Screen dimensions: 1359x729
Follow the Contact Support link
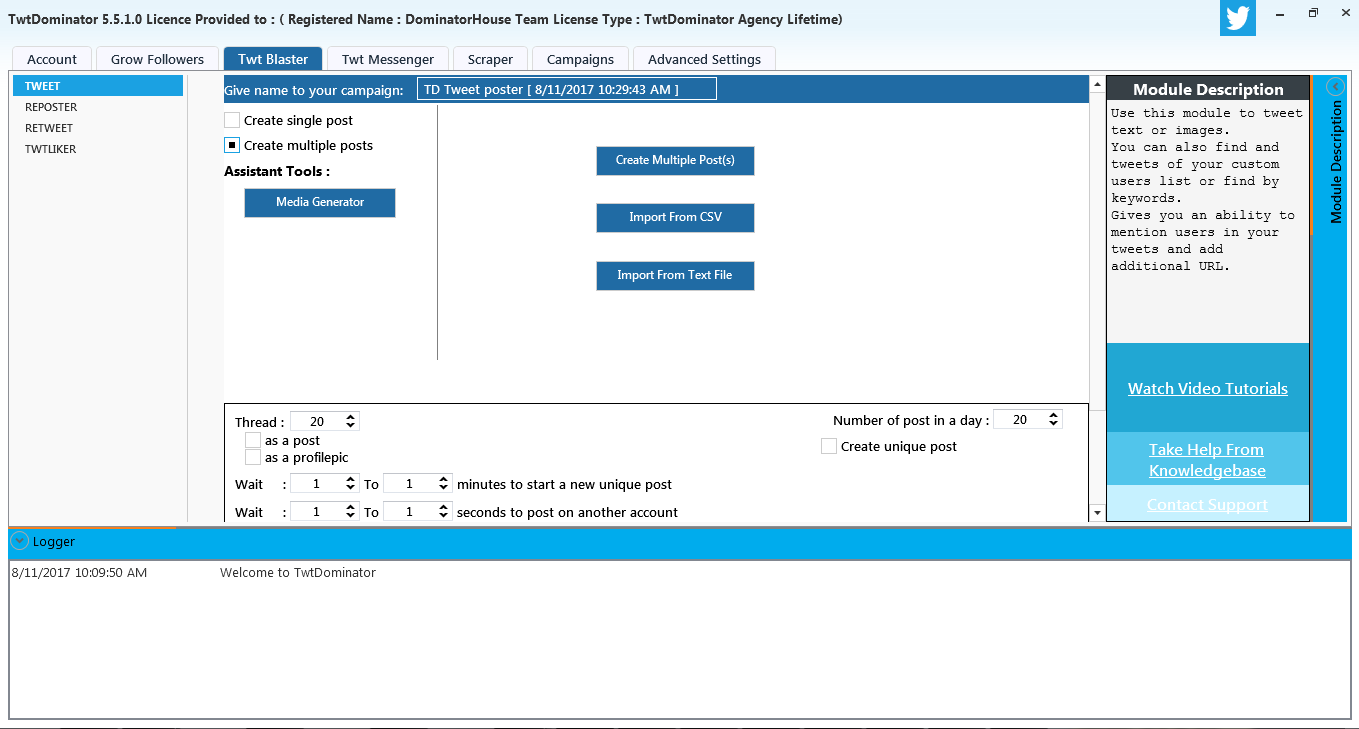click(1207, 505)
